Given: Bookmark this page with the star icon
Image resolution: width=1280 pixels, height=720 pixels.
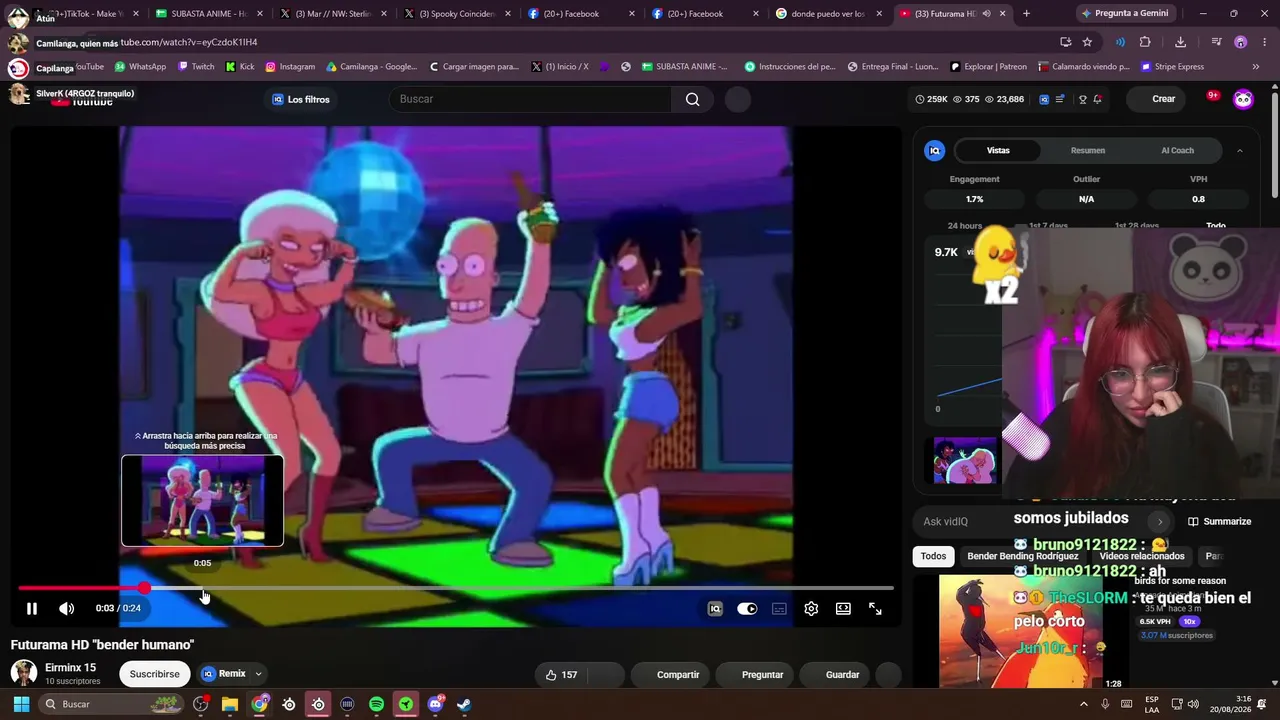Looking at the screenshot, I should pyautogui.click(x=1087, y=42).
